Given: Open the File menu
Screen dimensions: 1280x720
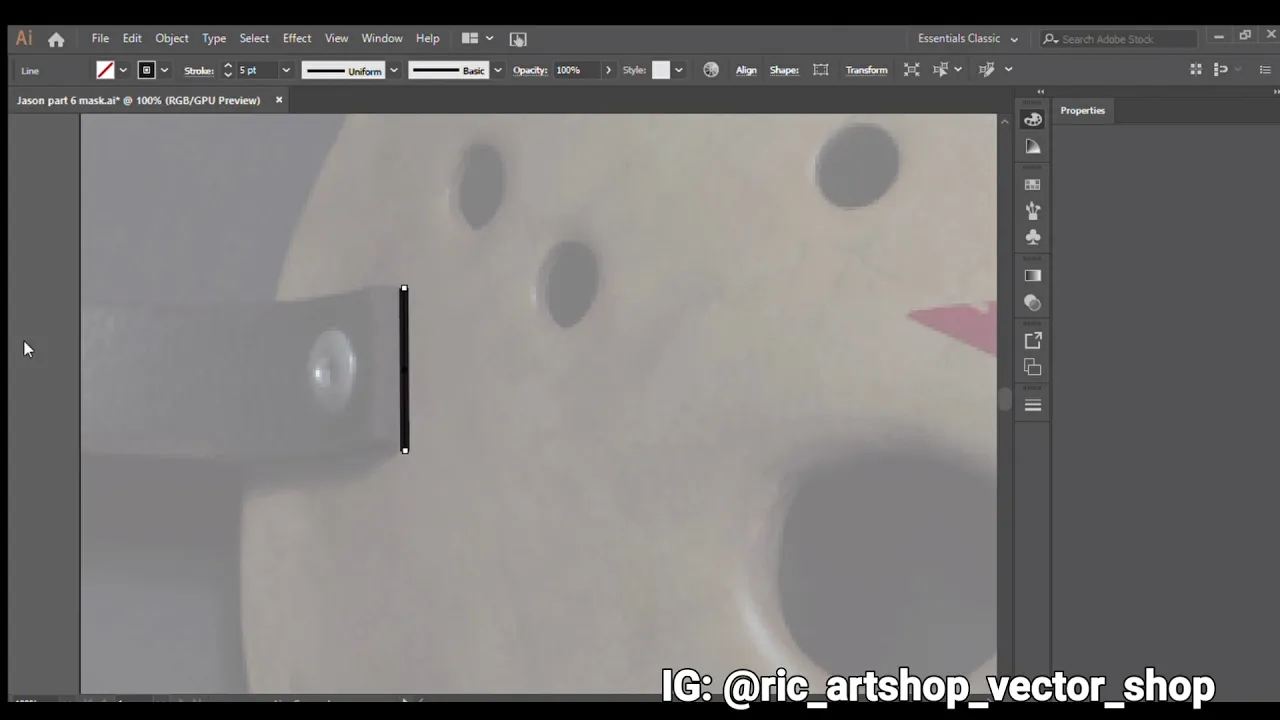Looking at the screenshot, I should [x=100, y=38].
